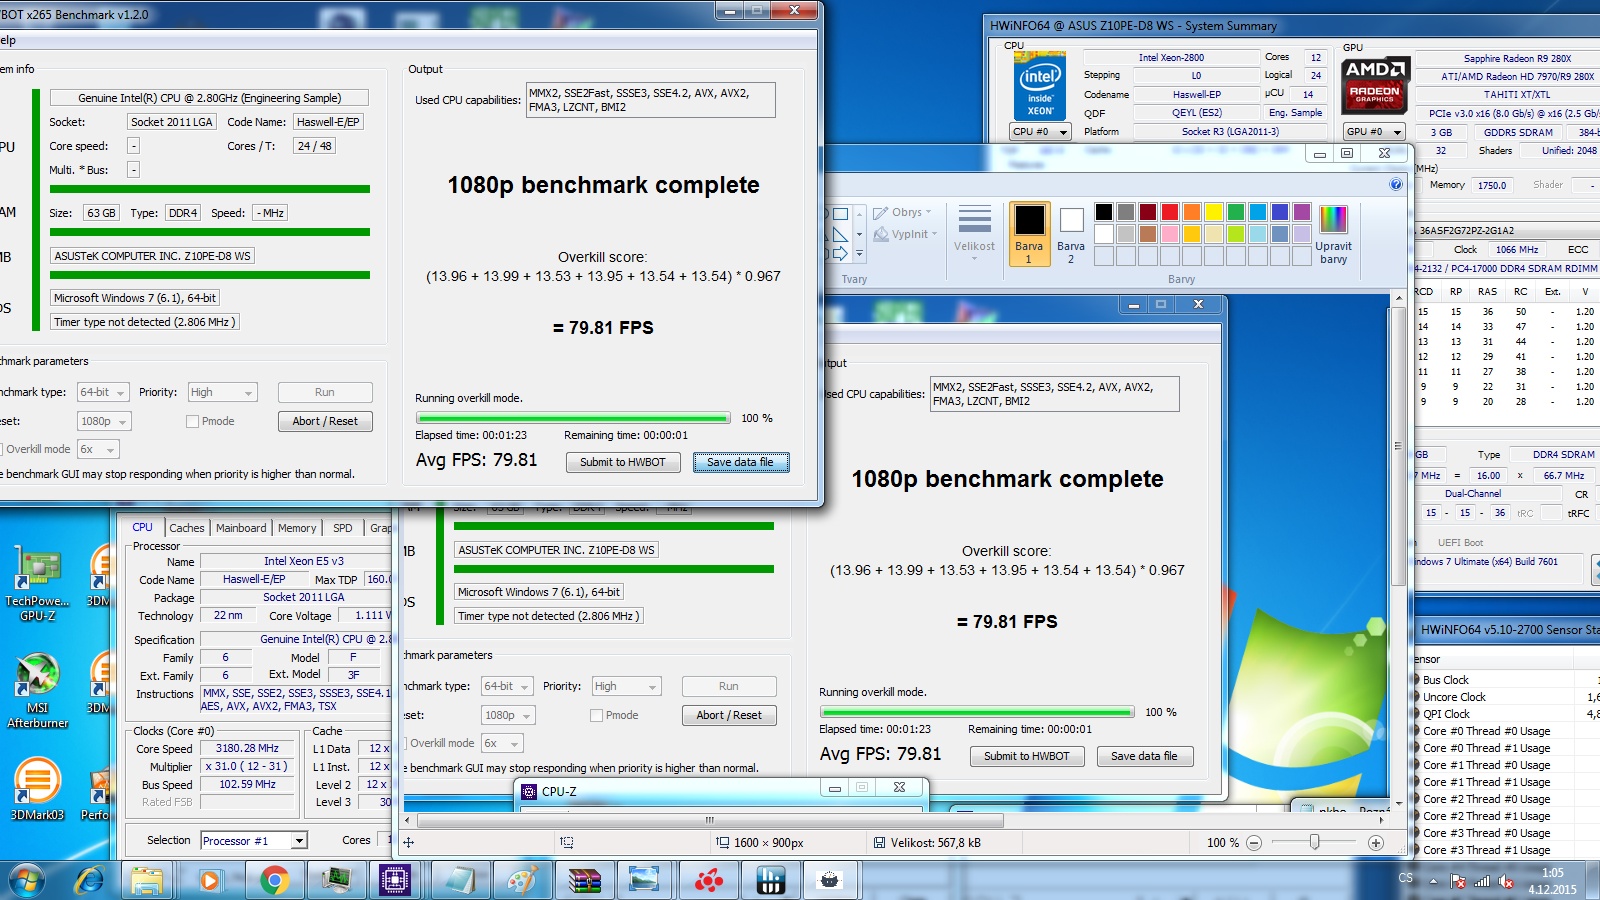Open the GPU #0 selector in HWiNFO

(x=1374, y=131)
